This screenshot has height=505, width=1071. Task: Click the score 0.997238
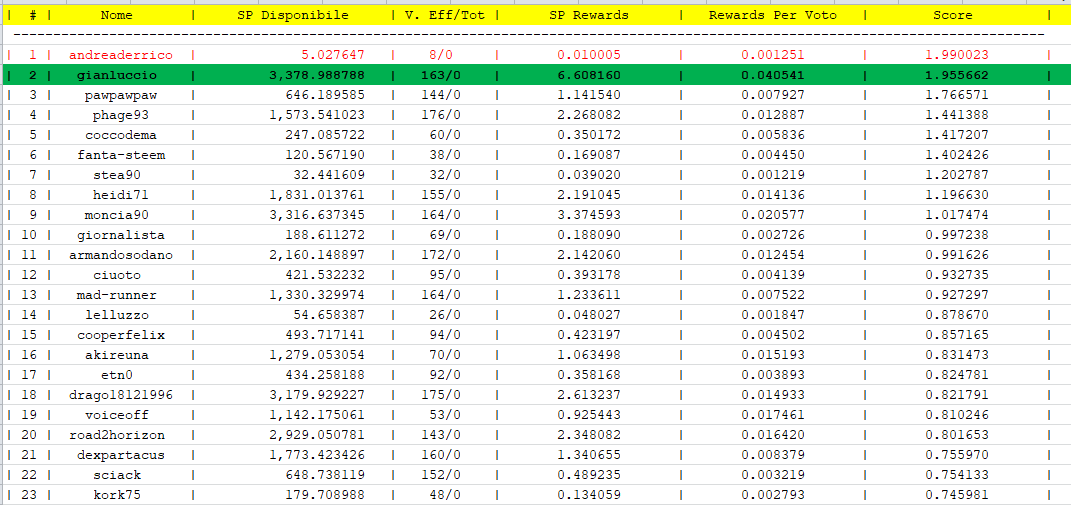click(x=956, y=235)
